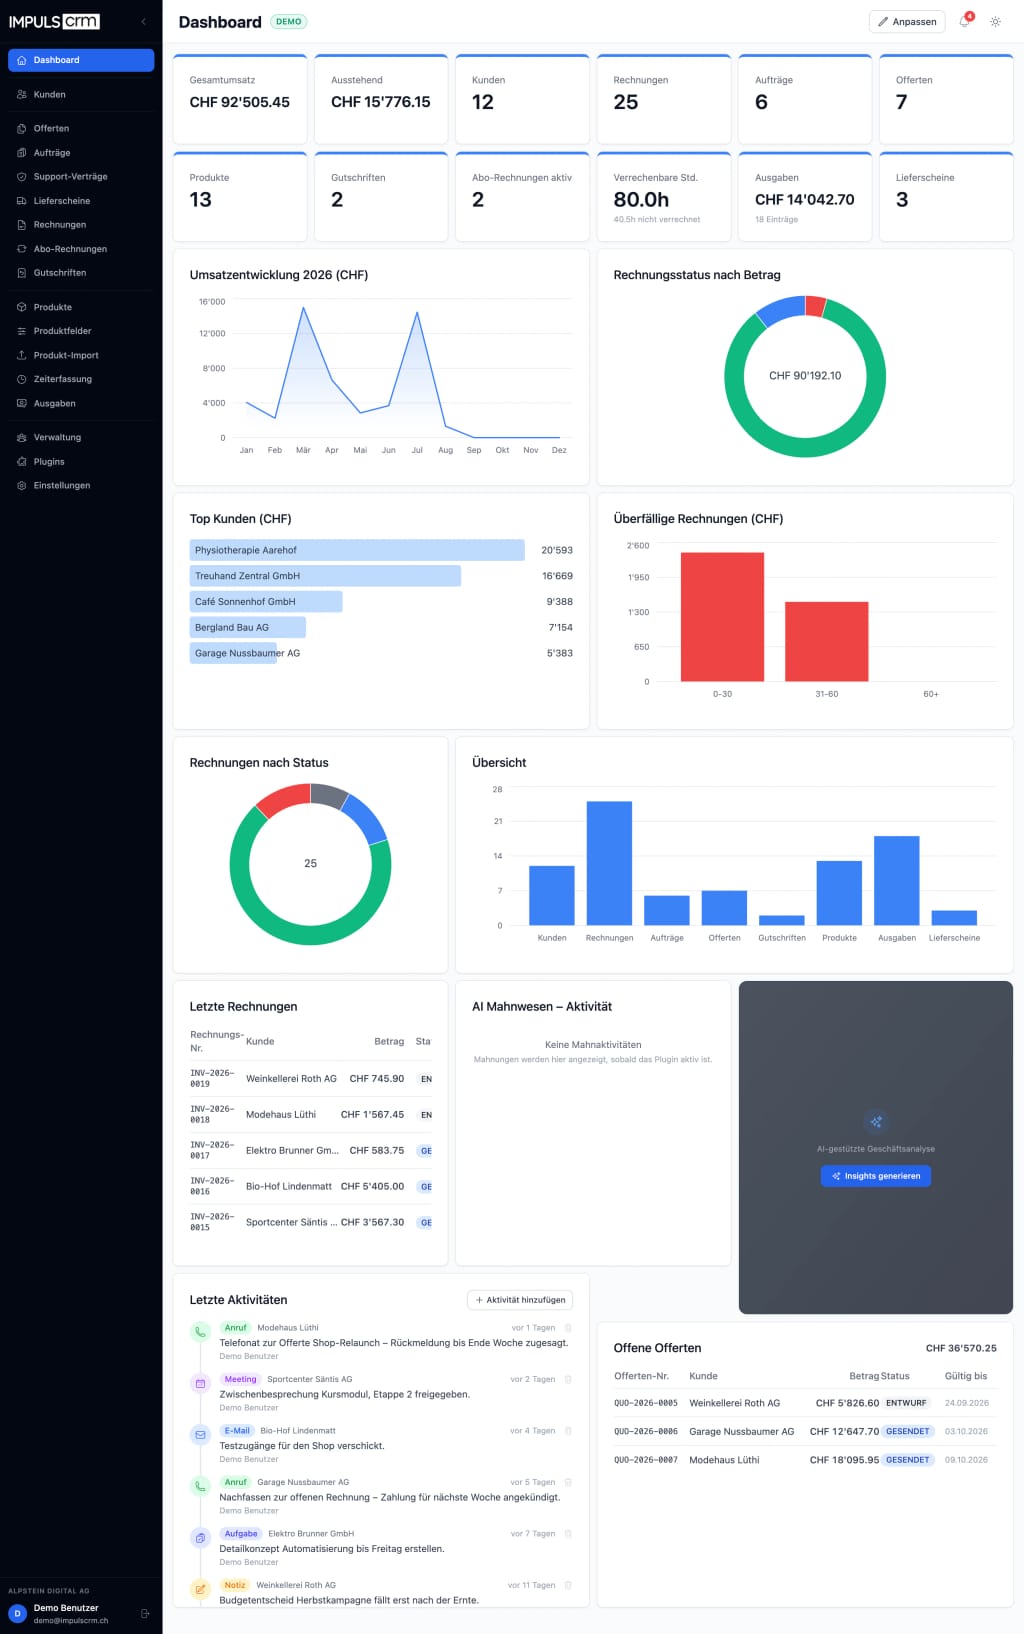The width and height of the screenshot is (1024, 1634).
Task: Click the Abo-Rechnungen sidebar icon
Action: click(x=22, y=249)
